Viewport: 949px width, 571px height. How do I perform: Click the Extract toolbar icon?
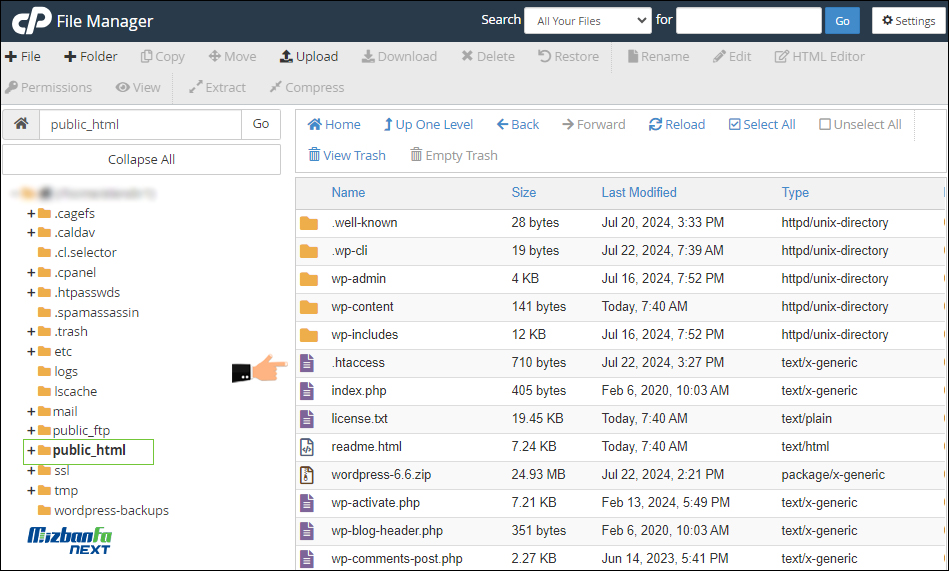(195, 87)
